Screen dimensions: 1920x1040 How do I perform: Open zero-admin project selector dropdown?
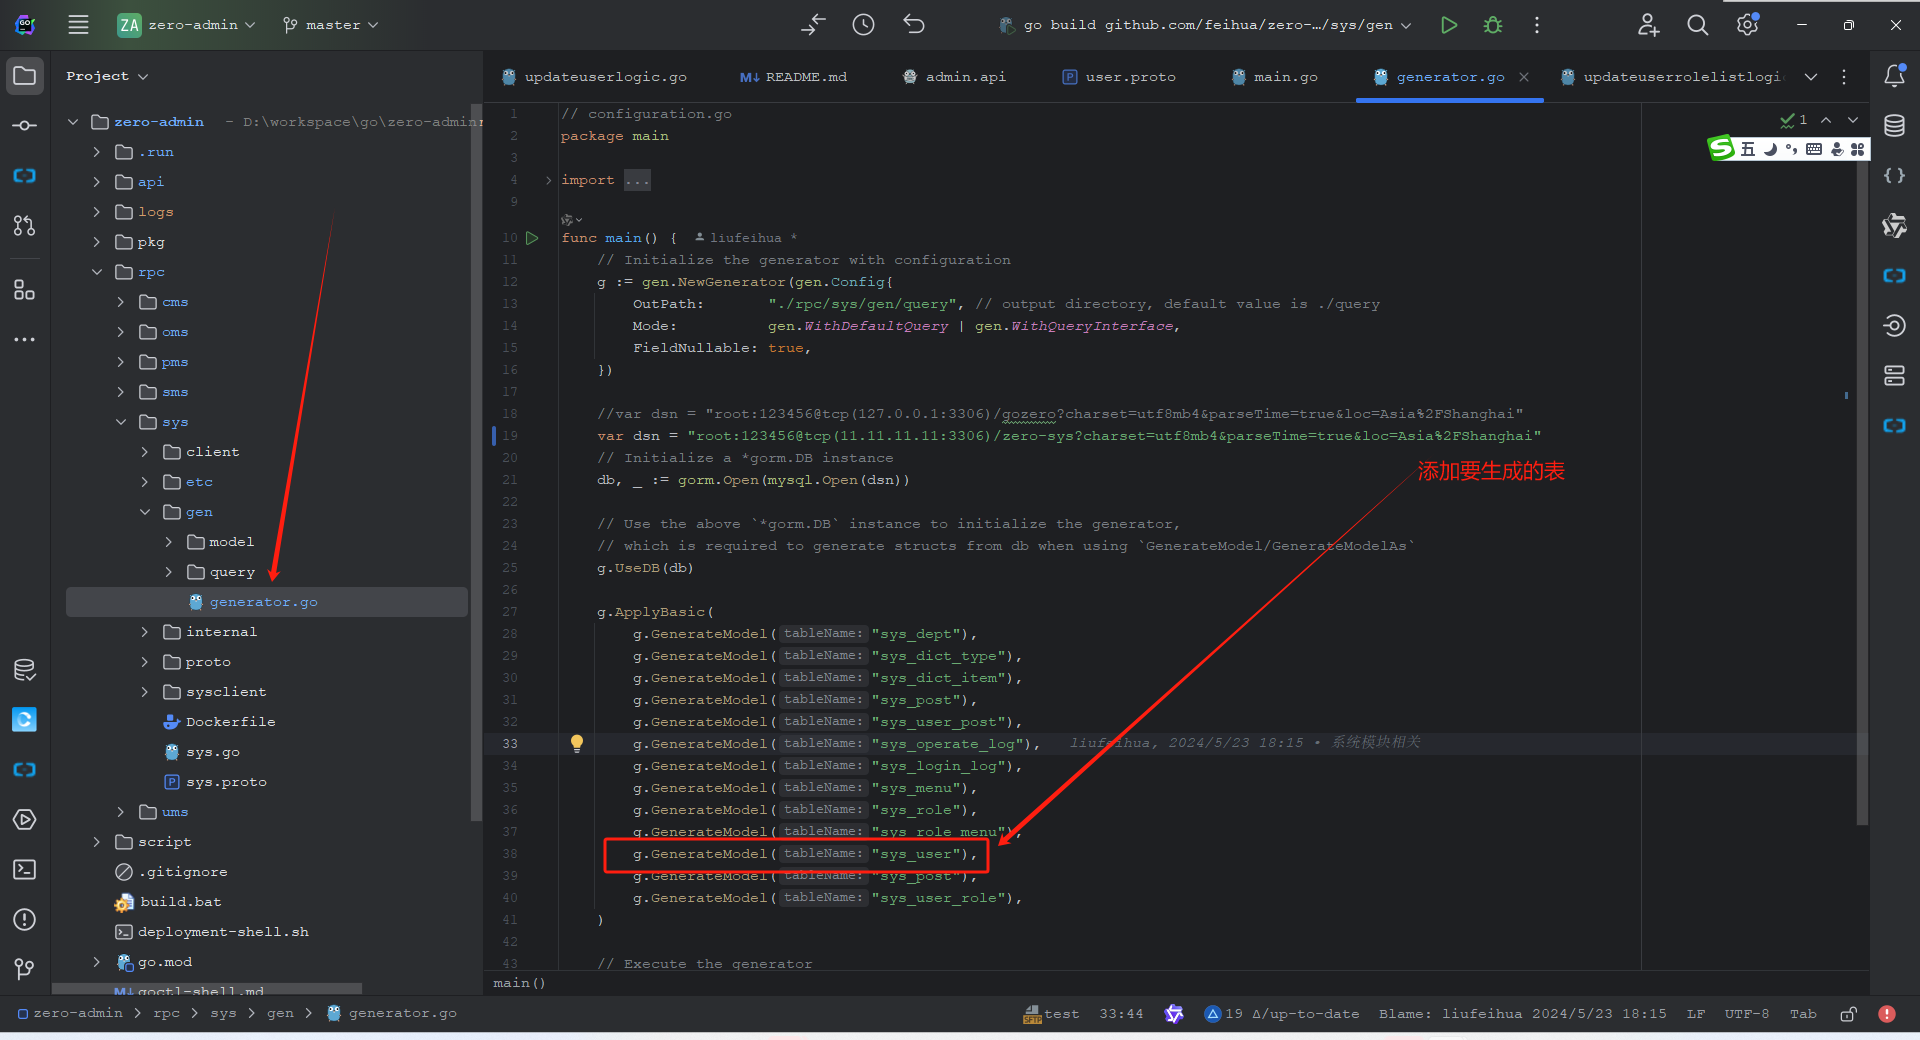coord(187,25)
